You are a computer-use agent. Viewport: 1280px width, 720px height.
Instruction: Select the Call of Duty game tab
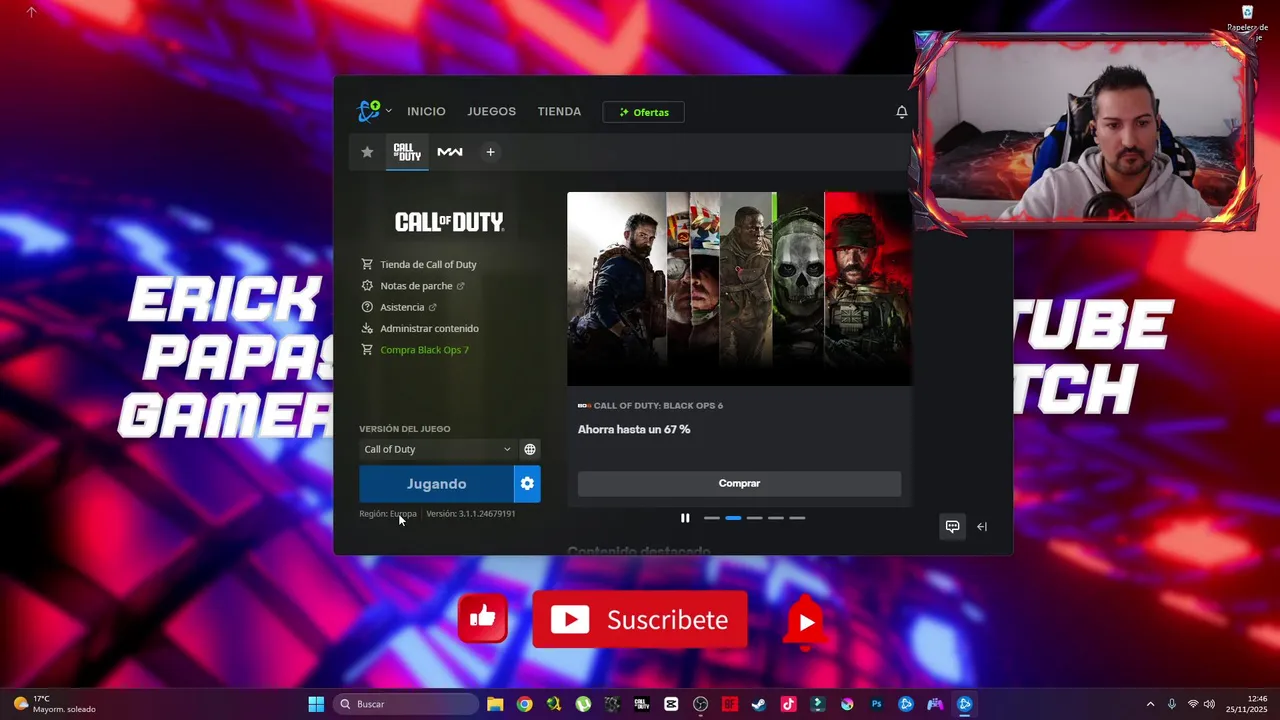407,152
